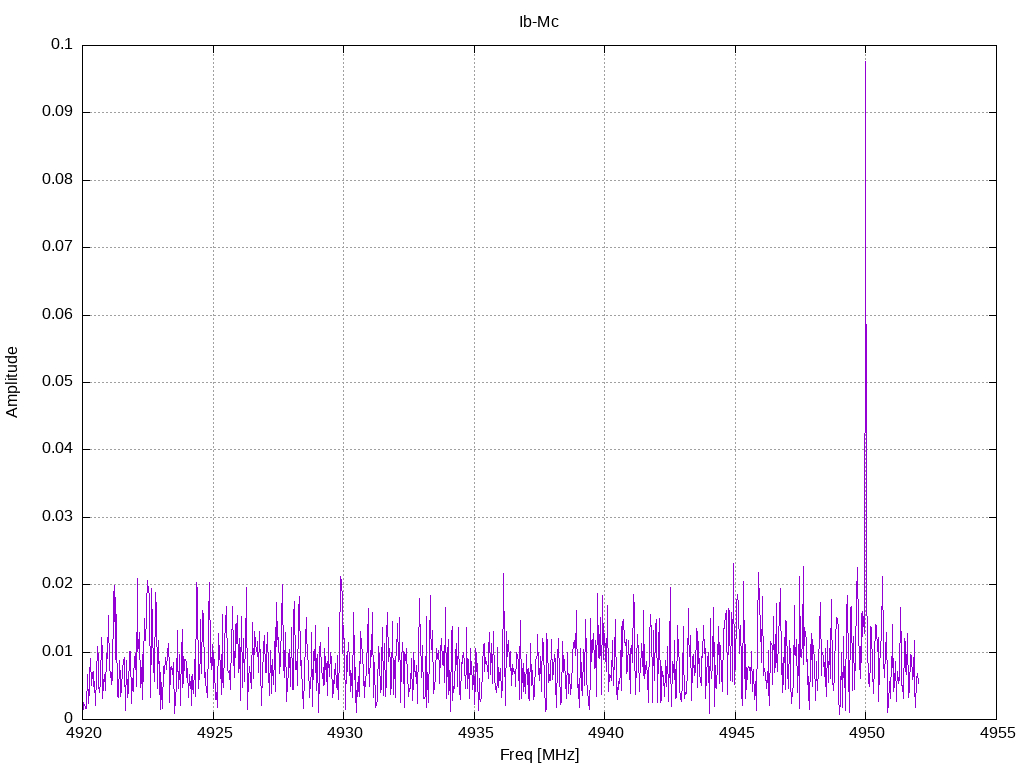Click the 4925 x-axis tick label

[213, 735]
